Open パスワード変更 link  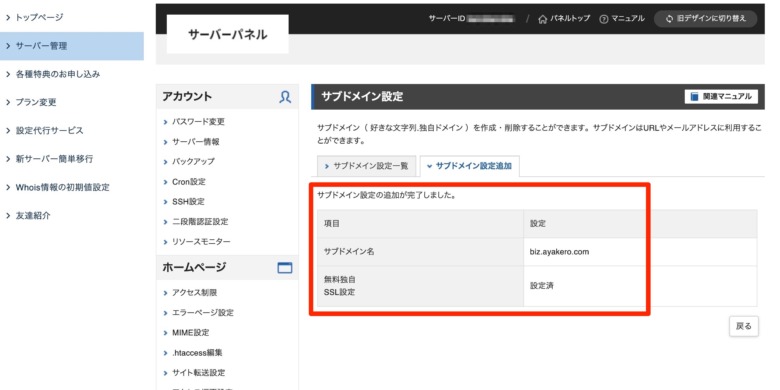[198, 121]
